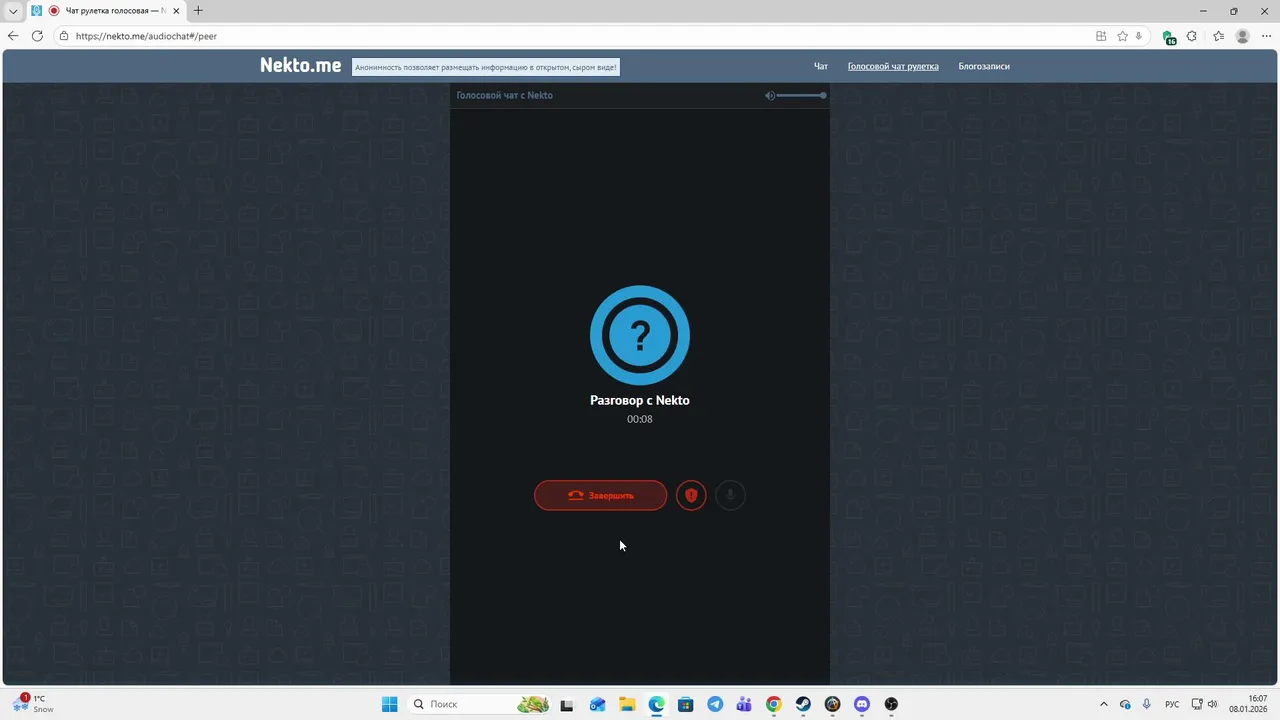This screenshot has width=1280, height=720.
Task: Show hidden system tray icons
Action: [1104, 704]
